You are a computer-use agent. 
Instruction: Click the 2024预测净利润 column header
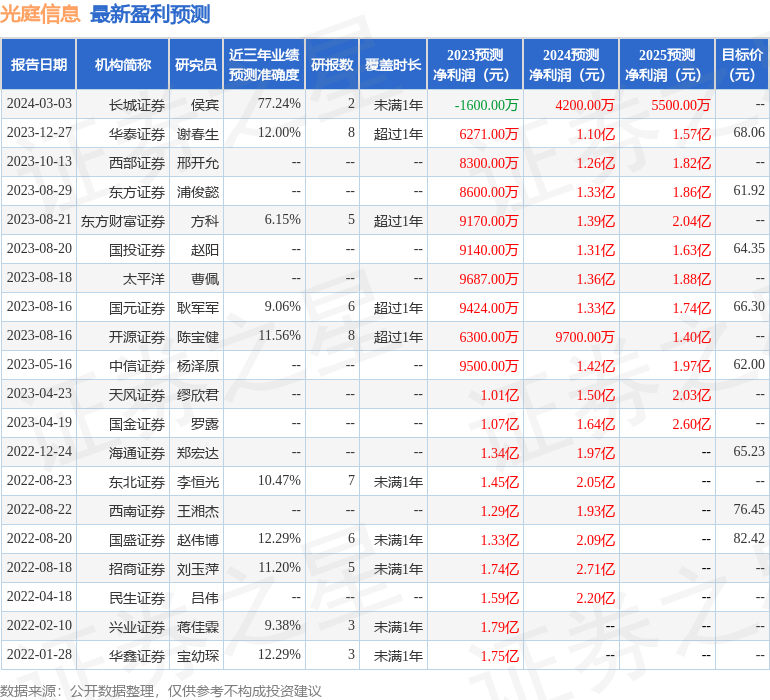click(571, 65)
